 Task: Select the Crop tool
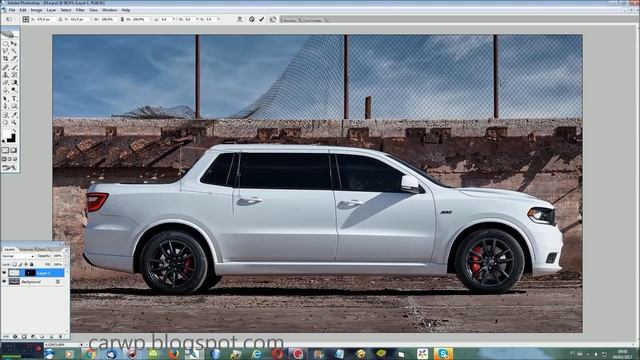coord(6,58)
